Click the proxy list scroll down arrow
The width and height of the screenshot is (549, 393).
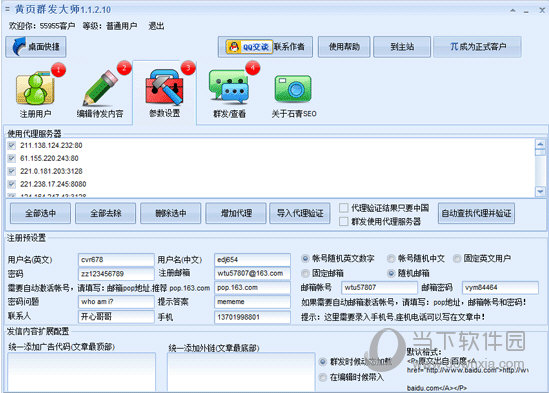point(540,191)
